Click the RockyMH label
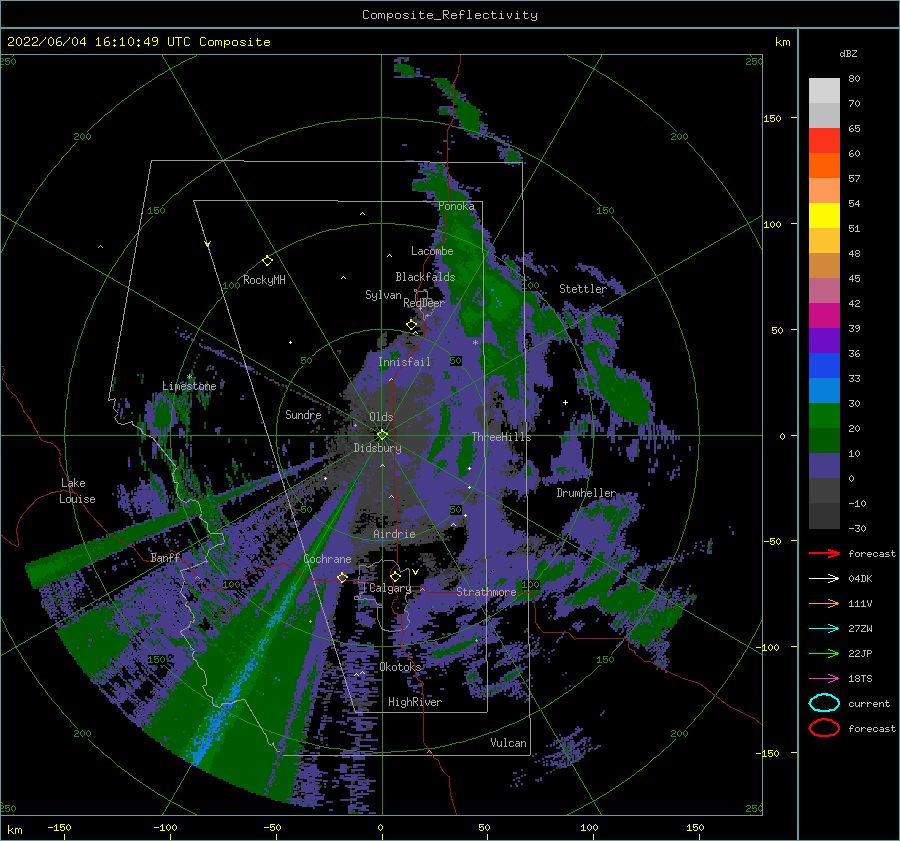 [x=264, y=280]
